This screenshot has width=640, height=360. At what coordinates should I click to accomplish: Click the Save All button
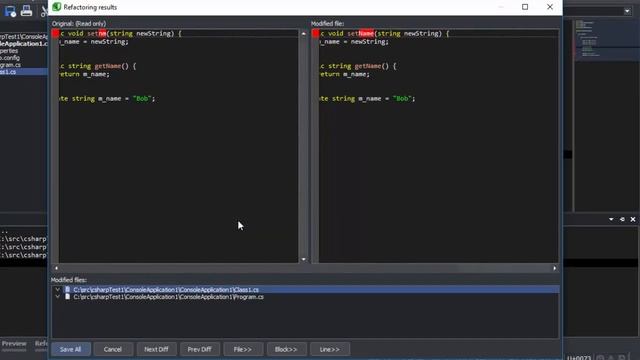pyautogui.click(x=71, y=349)
